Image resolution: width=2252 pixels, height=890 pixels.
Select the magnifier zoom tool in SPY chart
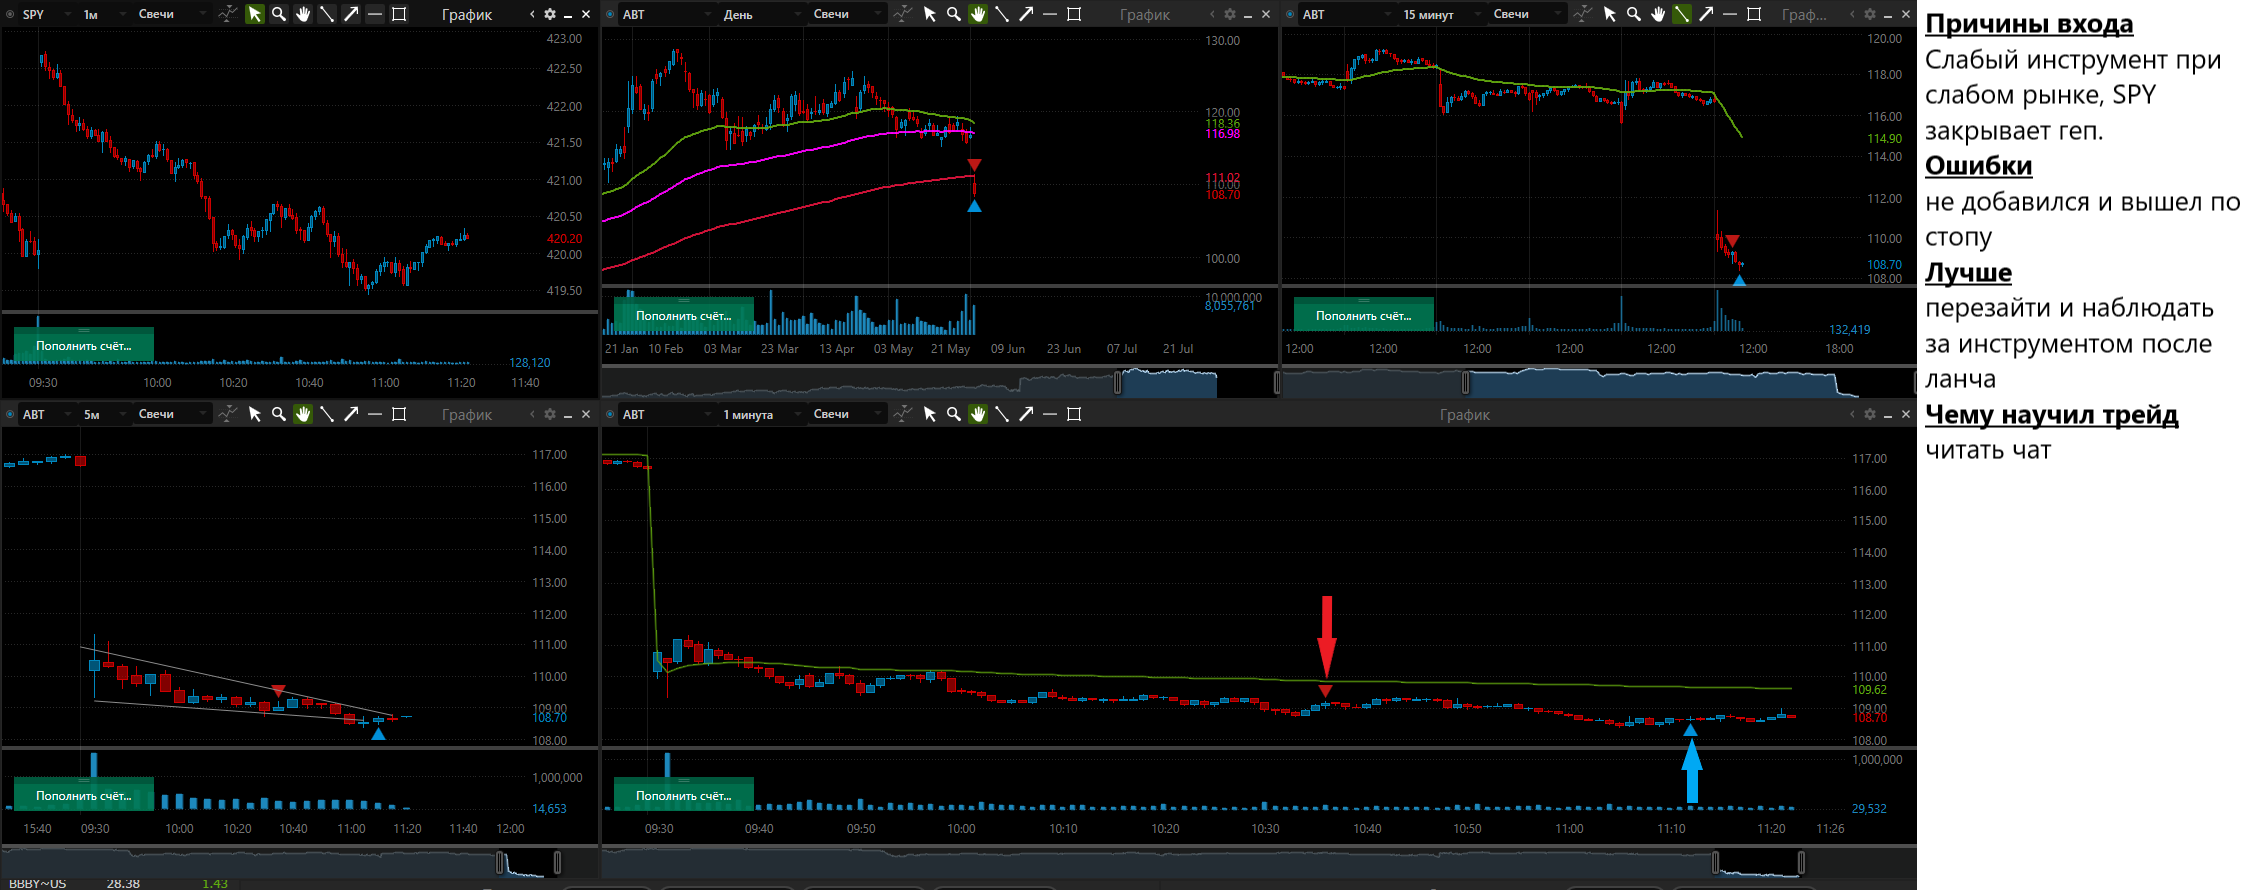[279, 14]
